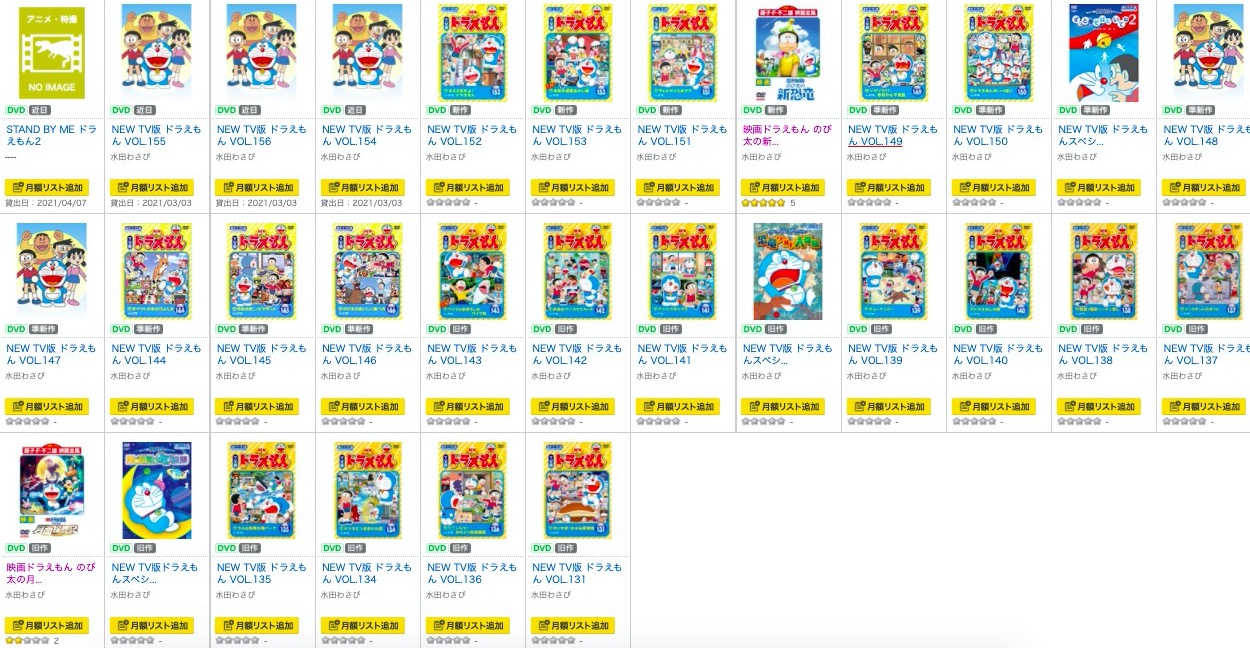The image size is (1250, 648).
Task: Click the rating stars under VOL.146
Action: click(x=342, y=421)
